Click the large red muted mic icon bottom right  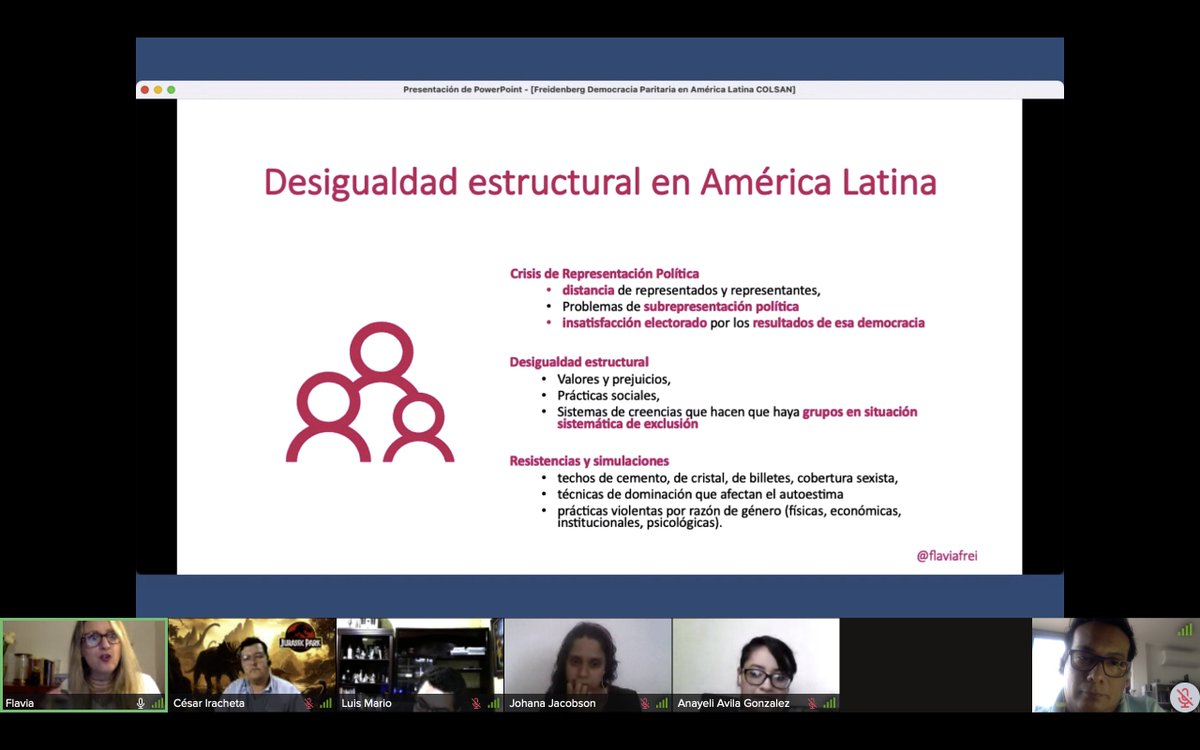[x=1185, y=696]
